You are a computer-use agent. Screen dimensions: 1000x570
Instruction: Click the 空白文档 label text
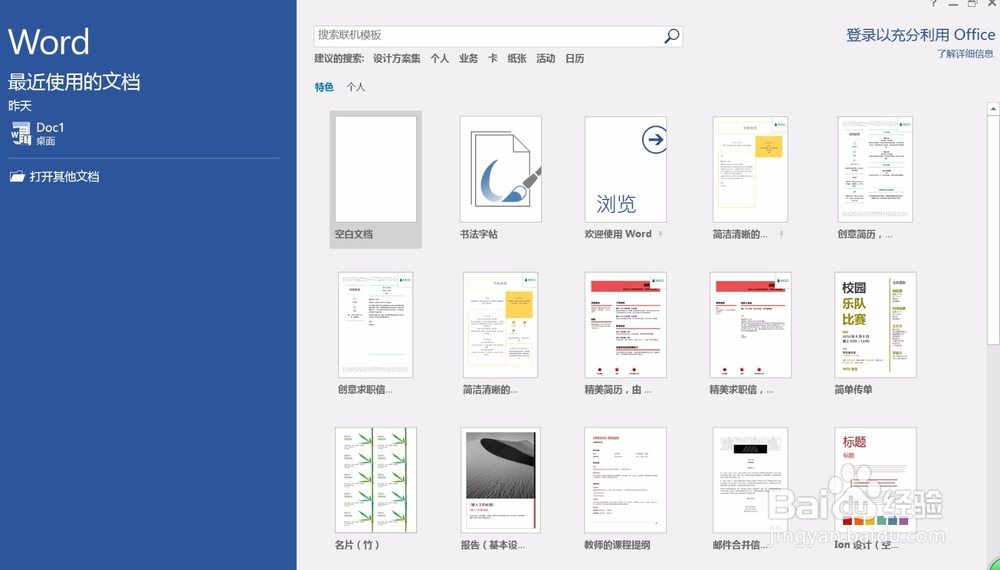[x=353, y=234]
